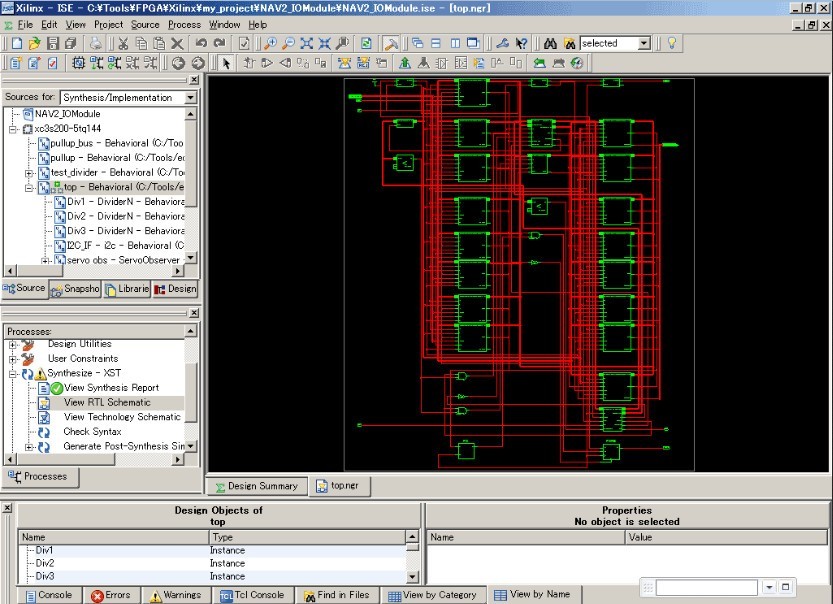Click the down arrow of the Design Objects scrollbar
833x604 pixels.
coord(413,575)
